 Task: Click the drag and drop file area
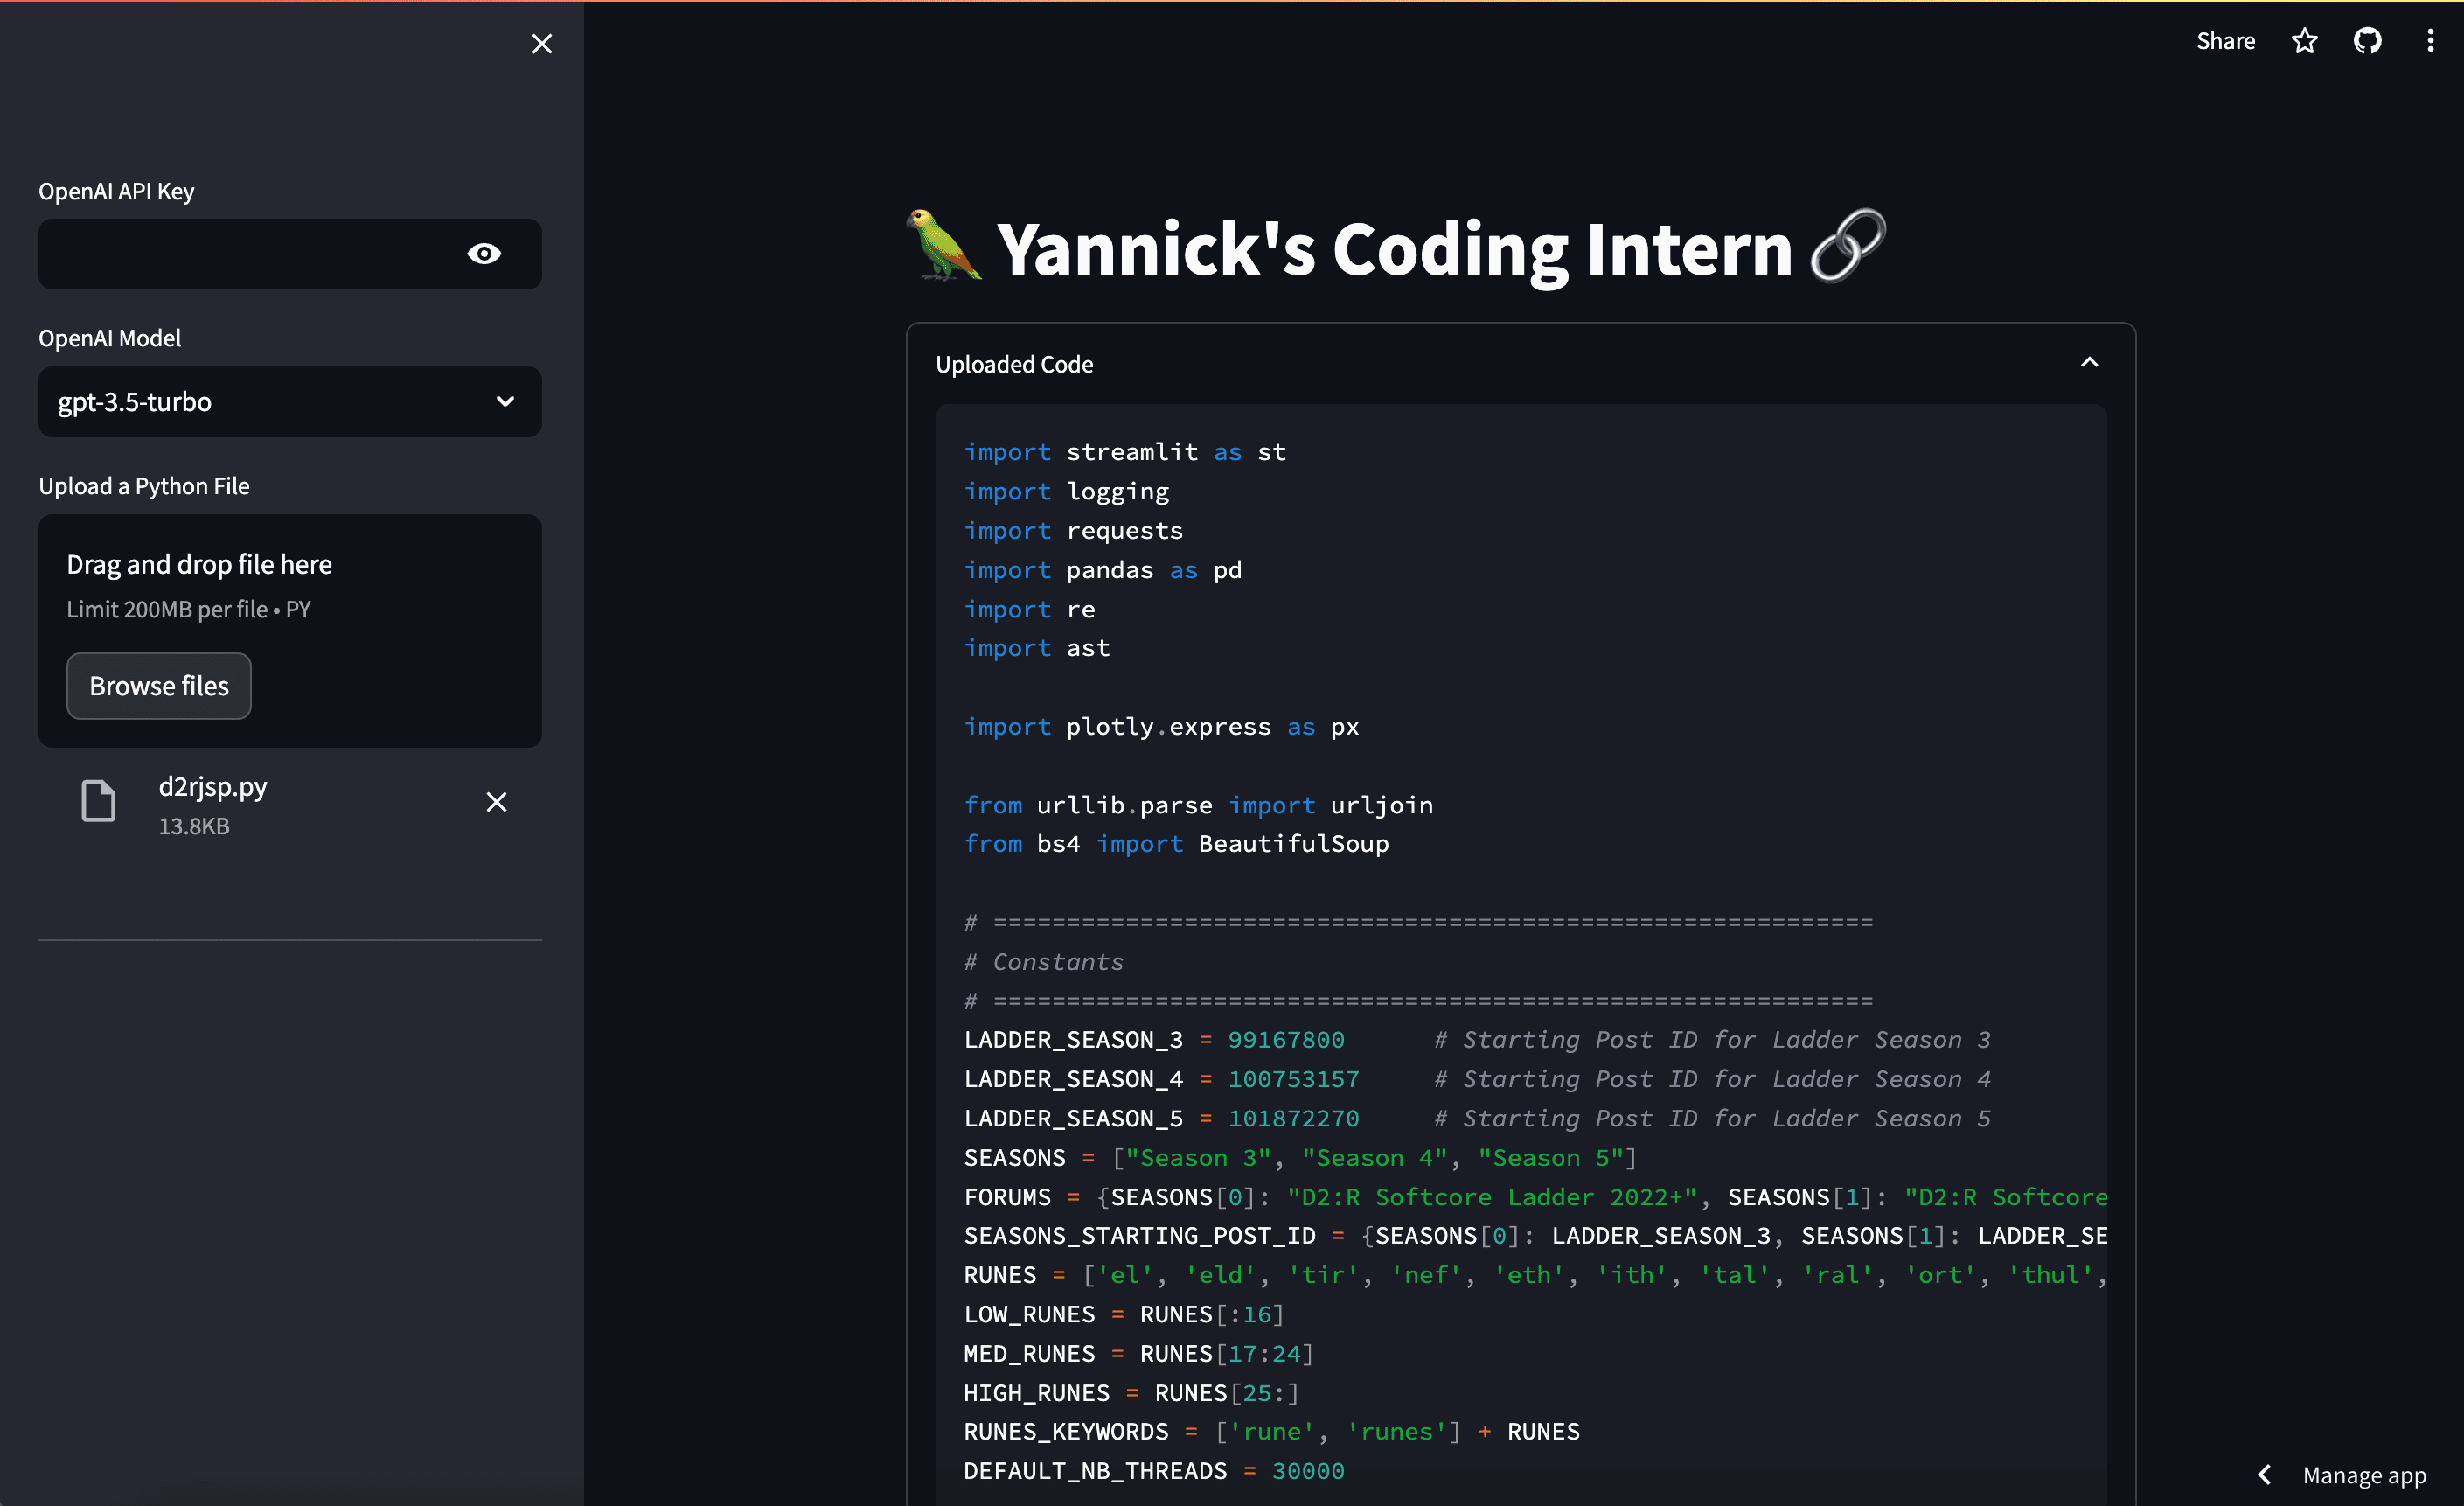pyautogui.click(x=290, y=631)
